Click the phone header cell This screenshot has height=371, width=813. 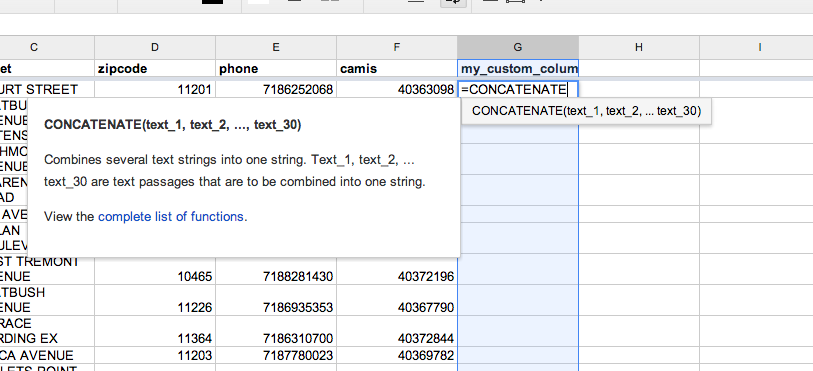pyautogui.click(x=276, y=68)
